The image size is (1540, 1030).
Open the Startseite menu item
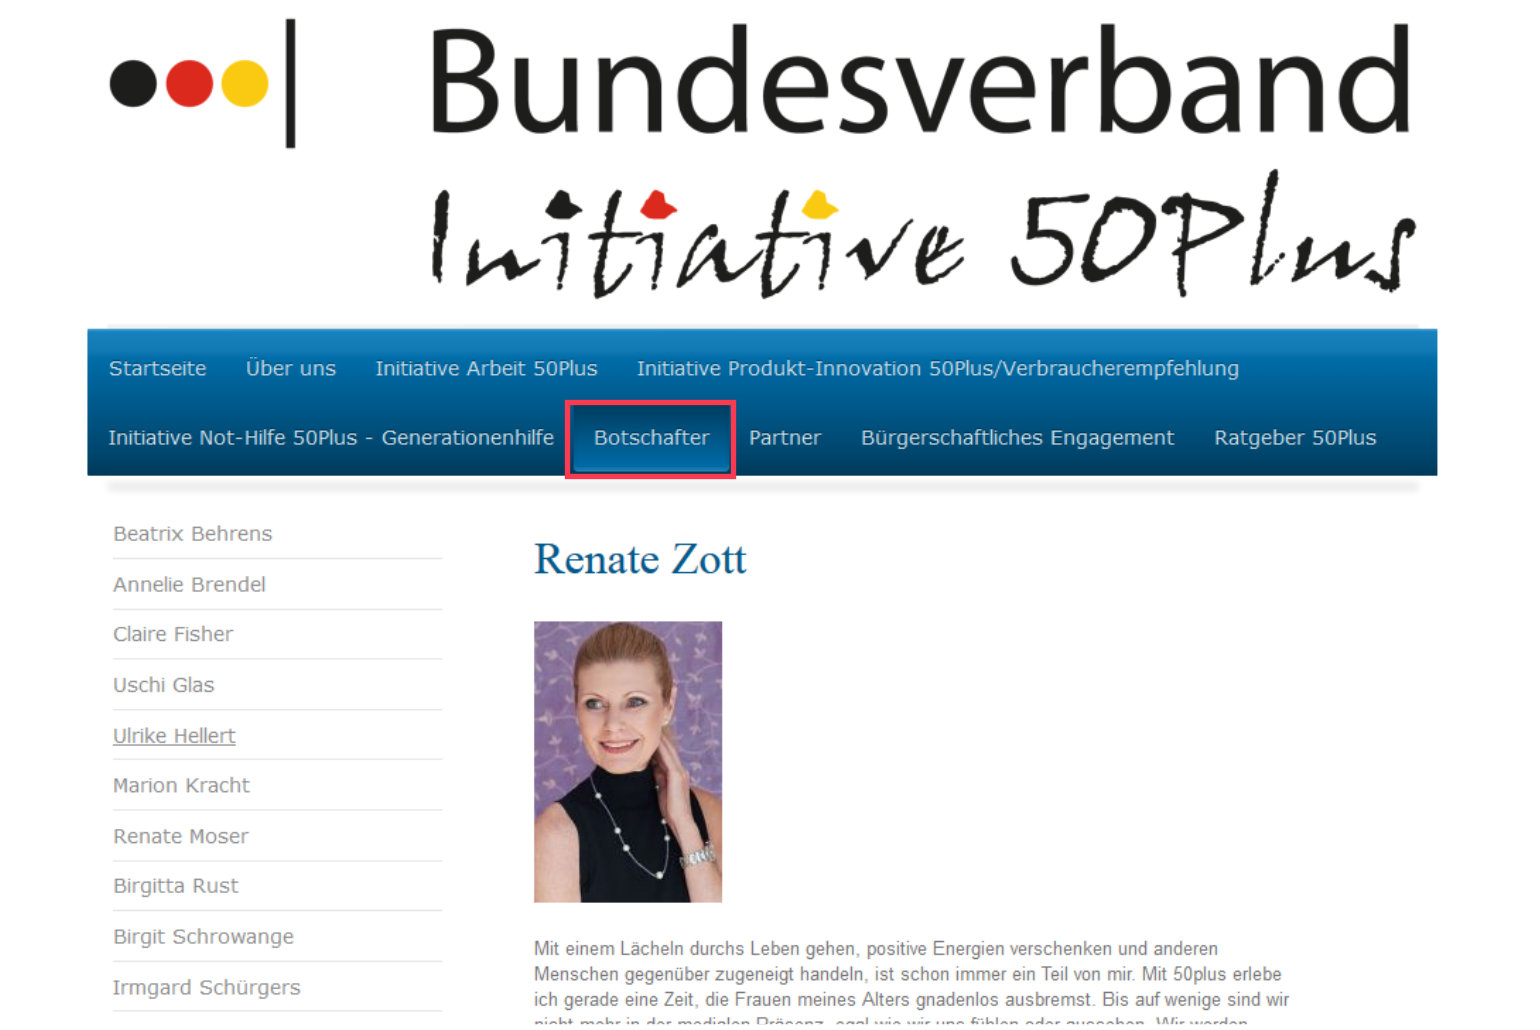click(157, 369)
